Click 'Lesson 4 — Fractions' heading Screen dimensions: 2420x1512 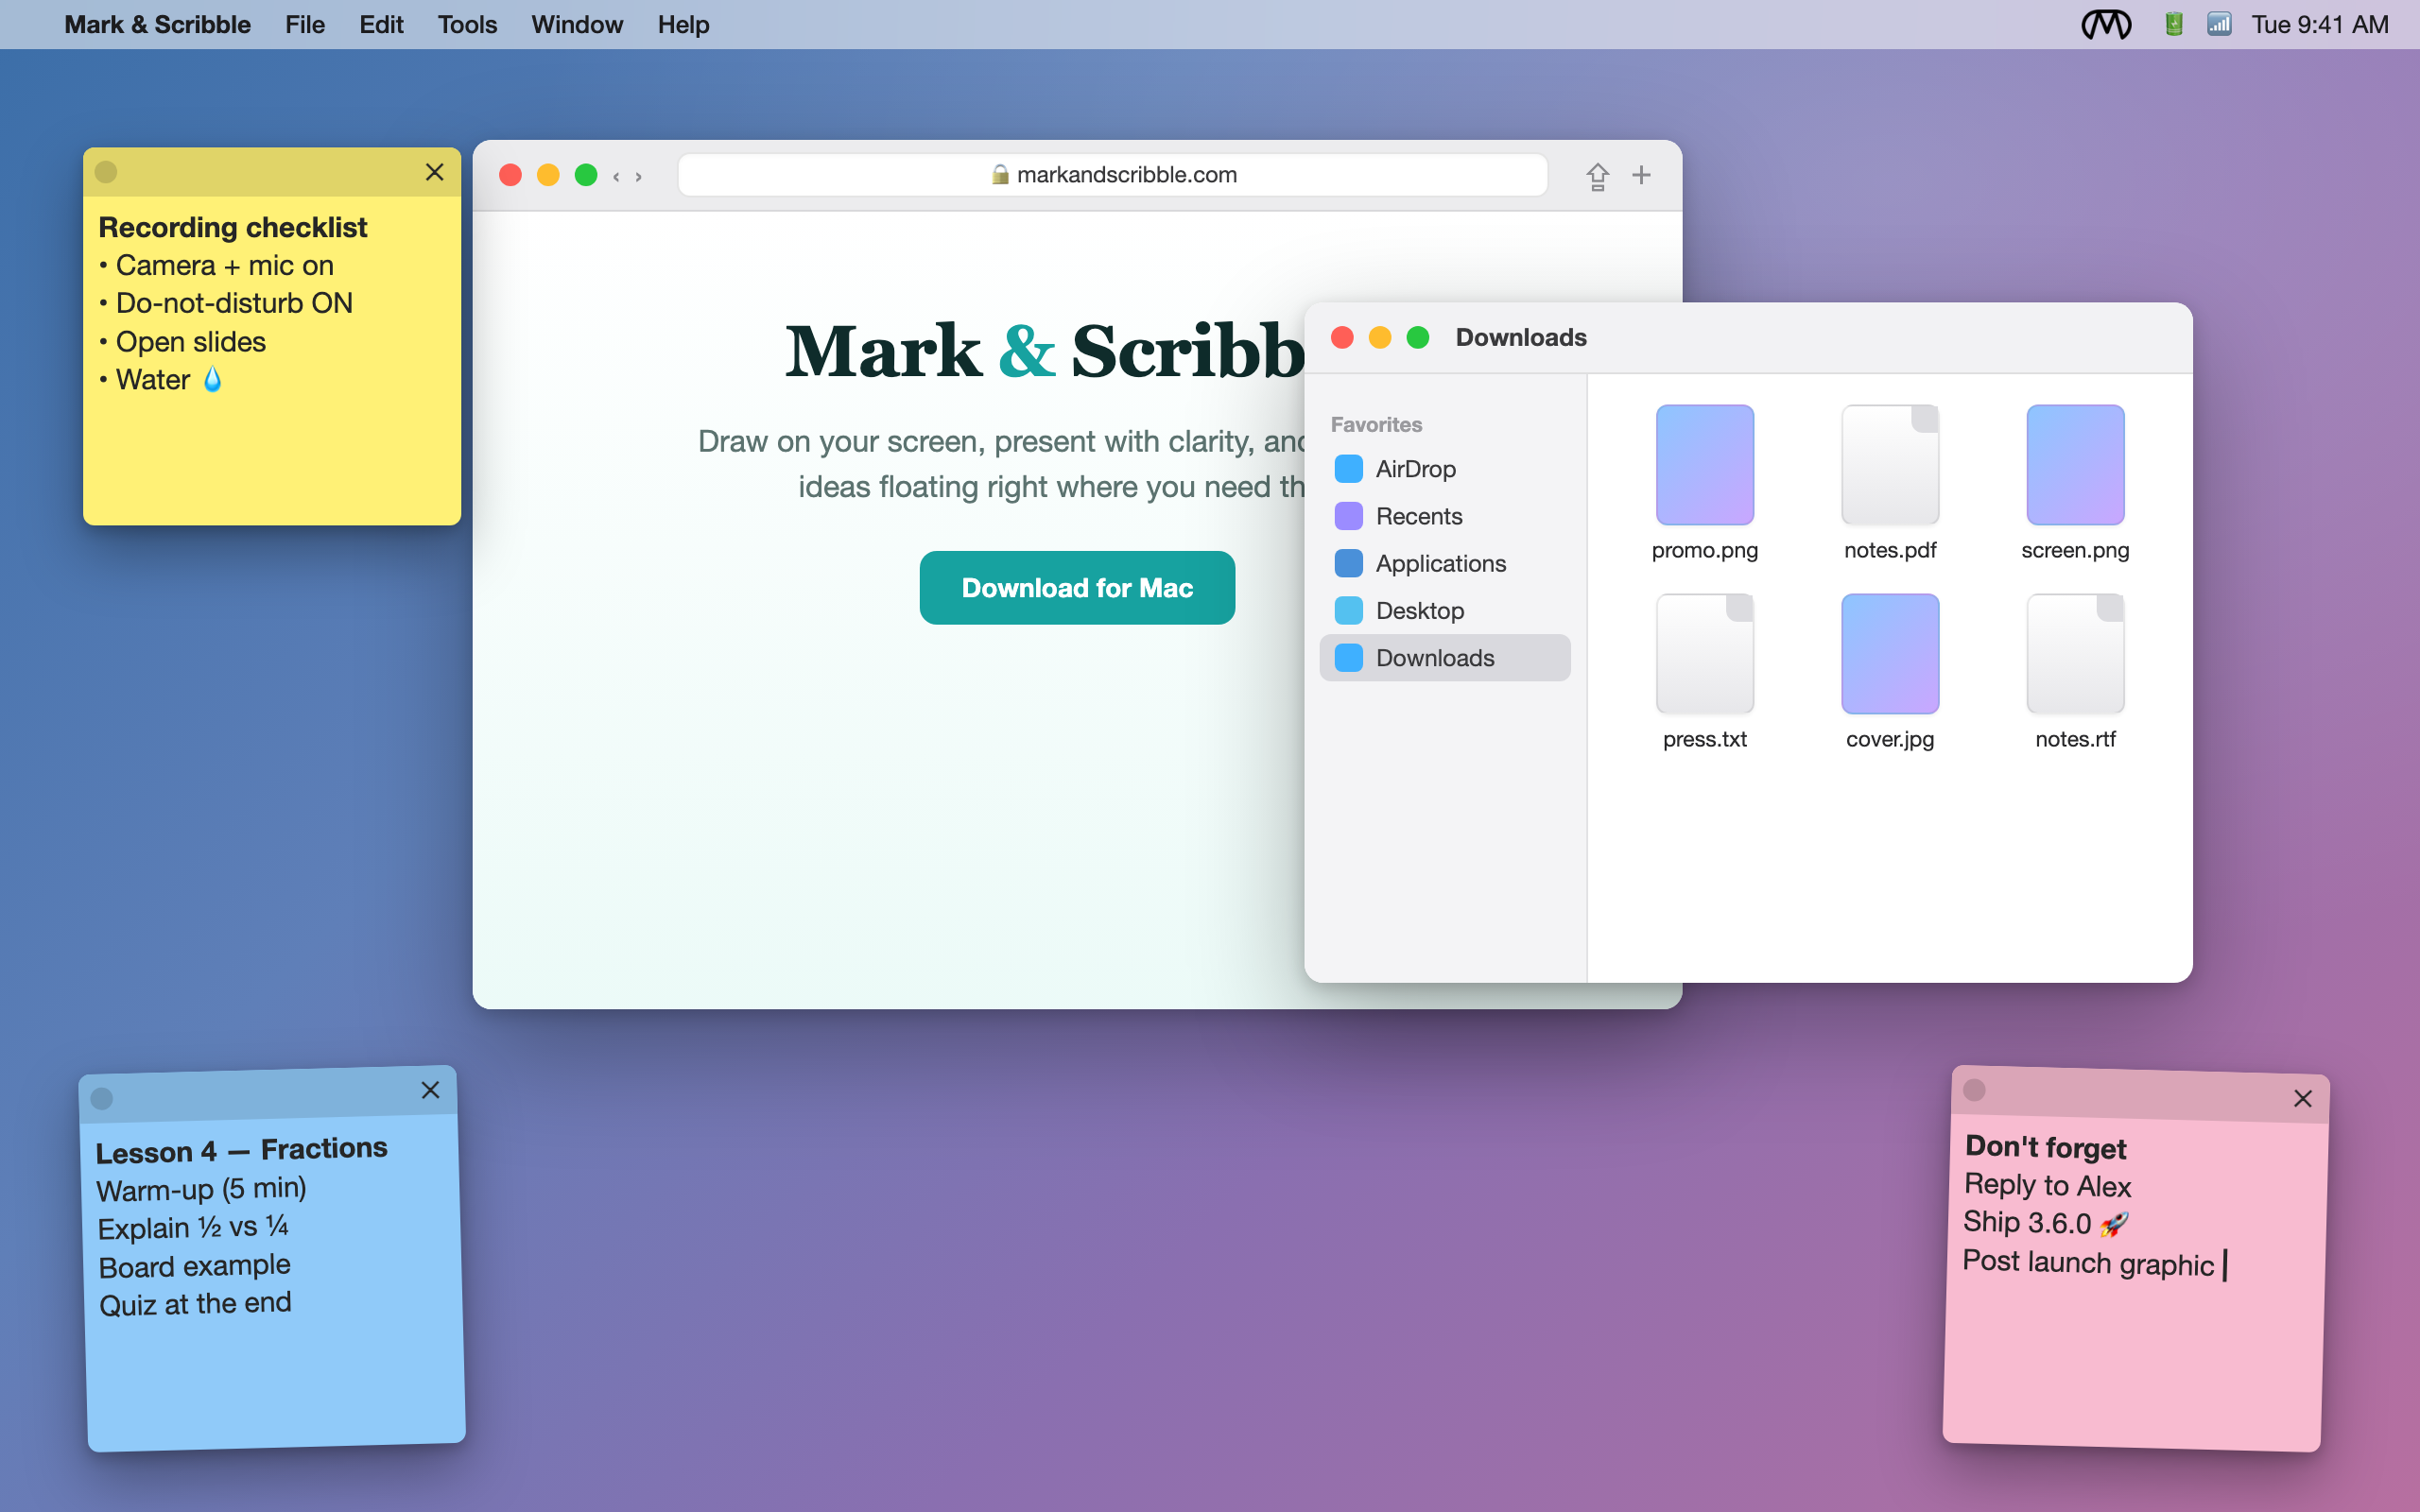[x=241, y=1150]
